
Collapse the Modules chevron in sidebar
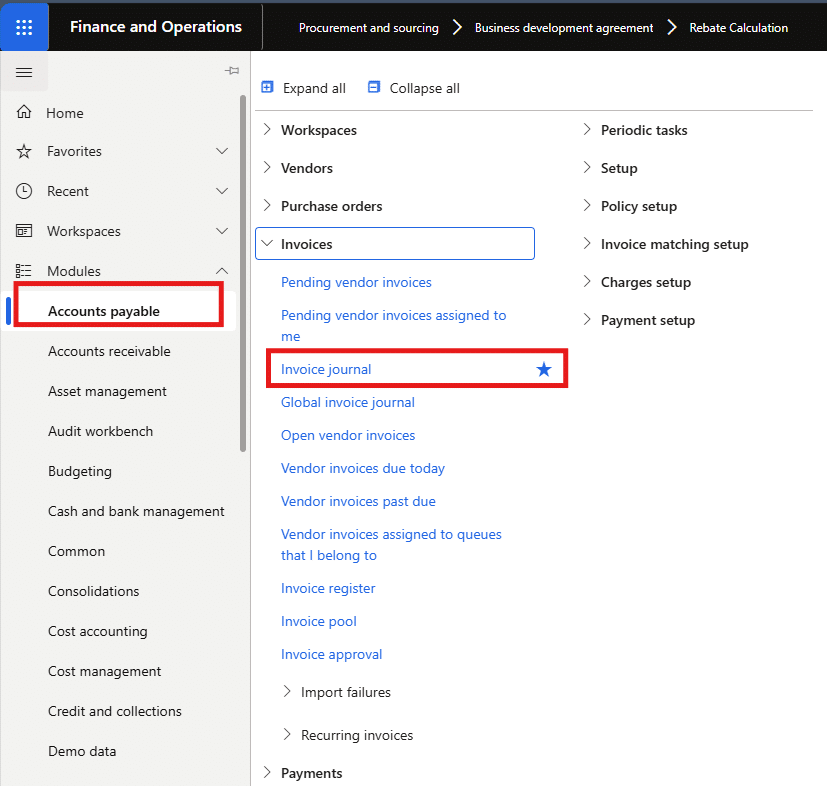[222, 271]
